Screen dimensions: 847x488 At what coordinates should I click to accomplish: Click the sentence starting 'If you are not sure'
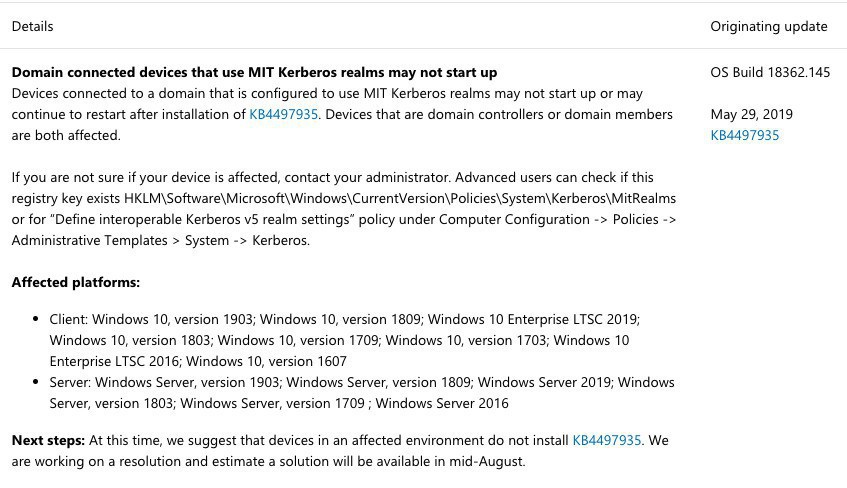[200, 177]
